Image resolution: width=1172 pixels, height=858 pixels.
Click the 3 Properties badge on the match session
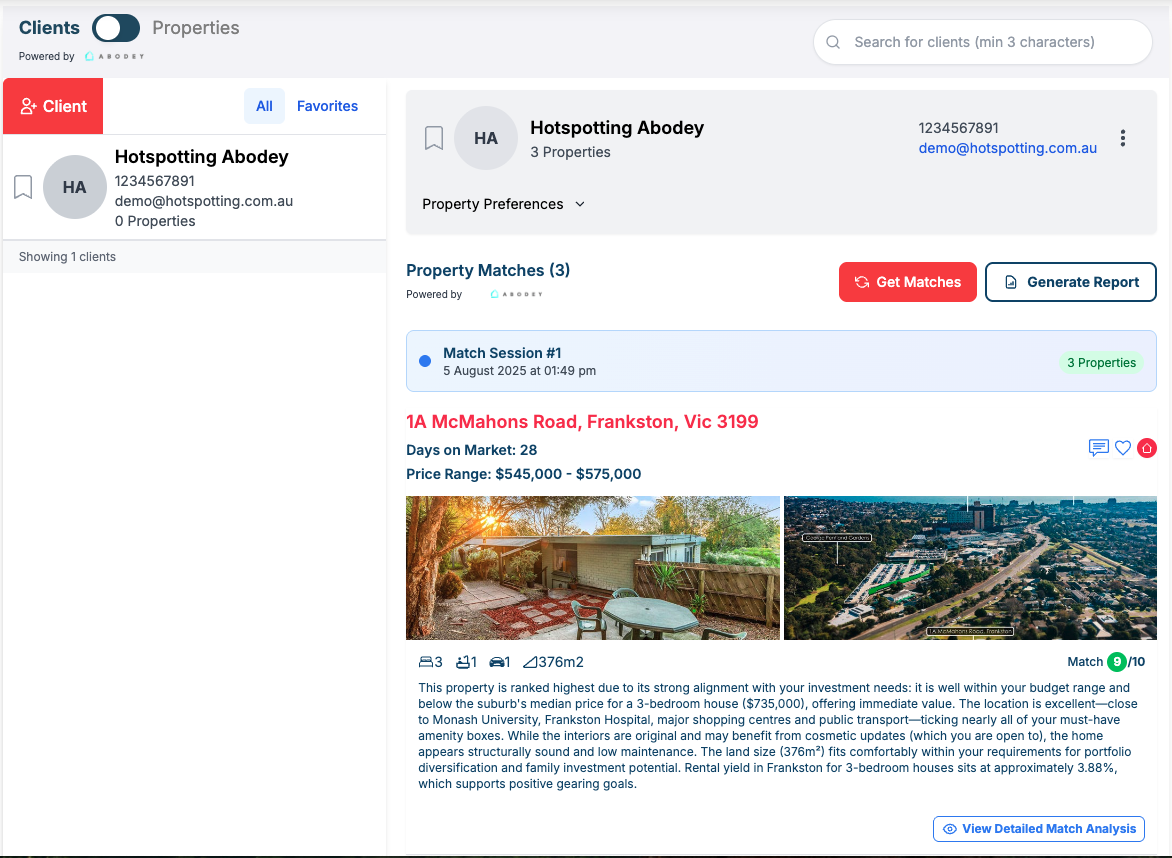tap(1101, 362)
